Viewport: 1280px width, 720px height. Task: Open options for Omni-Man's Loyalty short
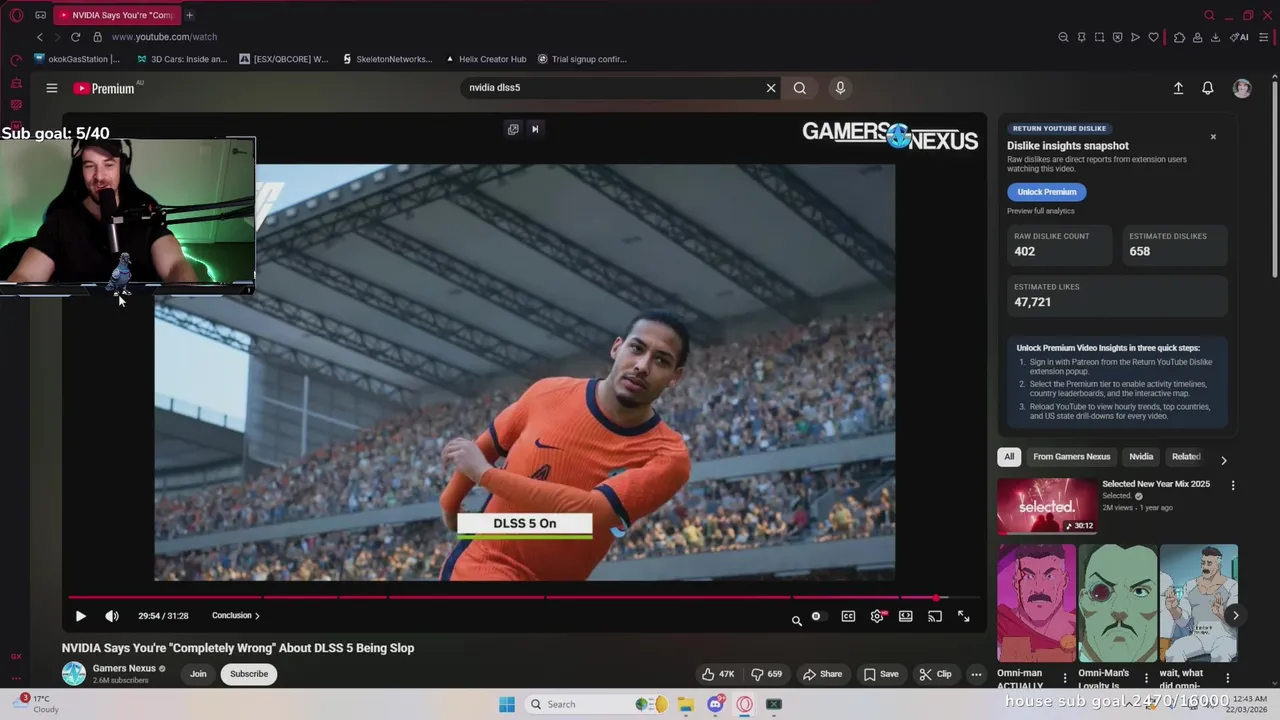[1144, 678]
